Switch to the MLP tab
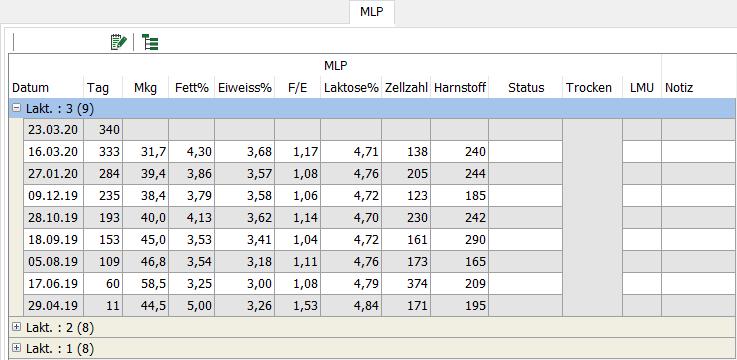Image resolution: width=737 pixels, height=360 pixels. pyautogui.click(x=372, y=12)
